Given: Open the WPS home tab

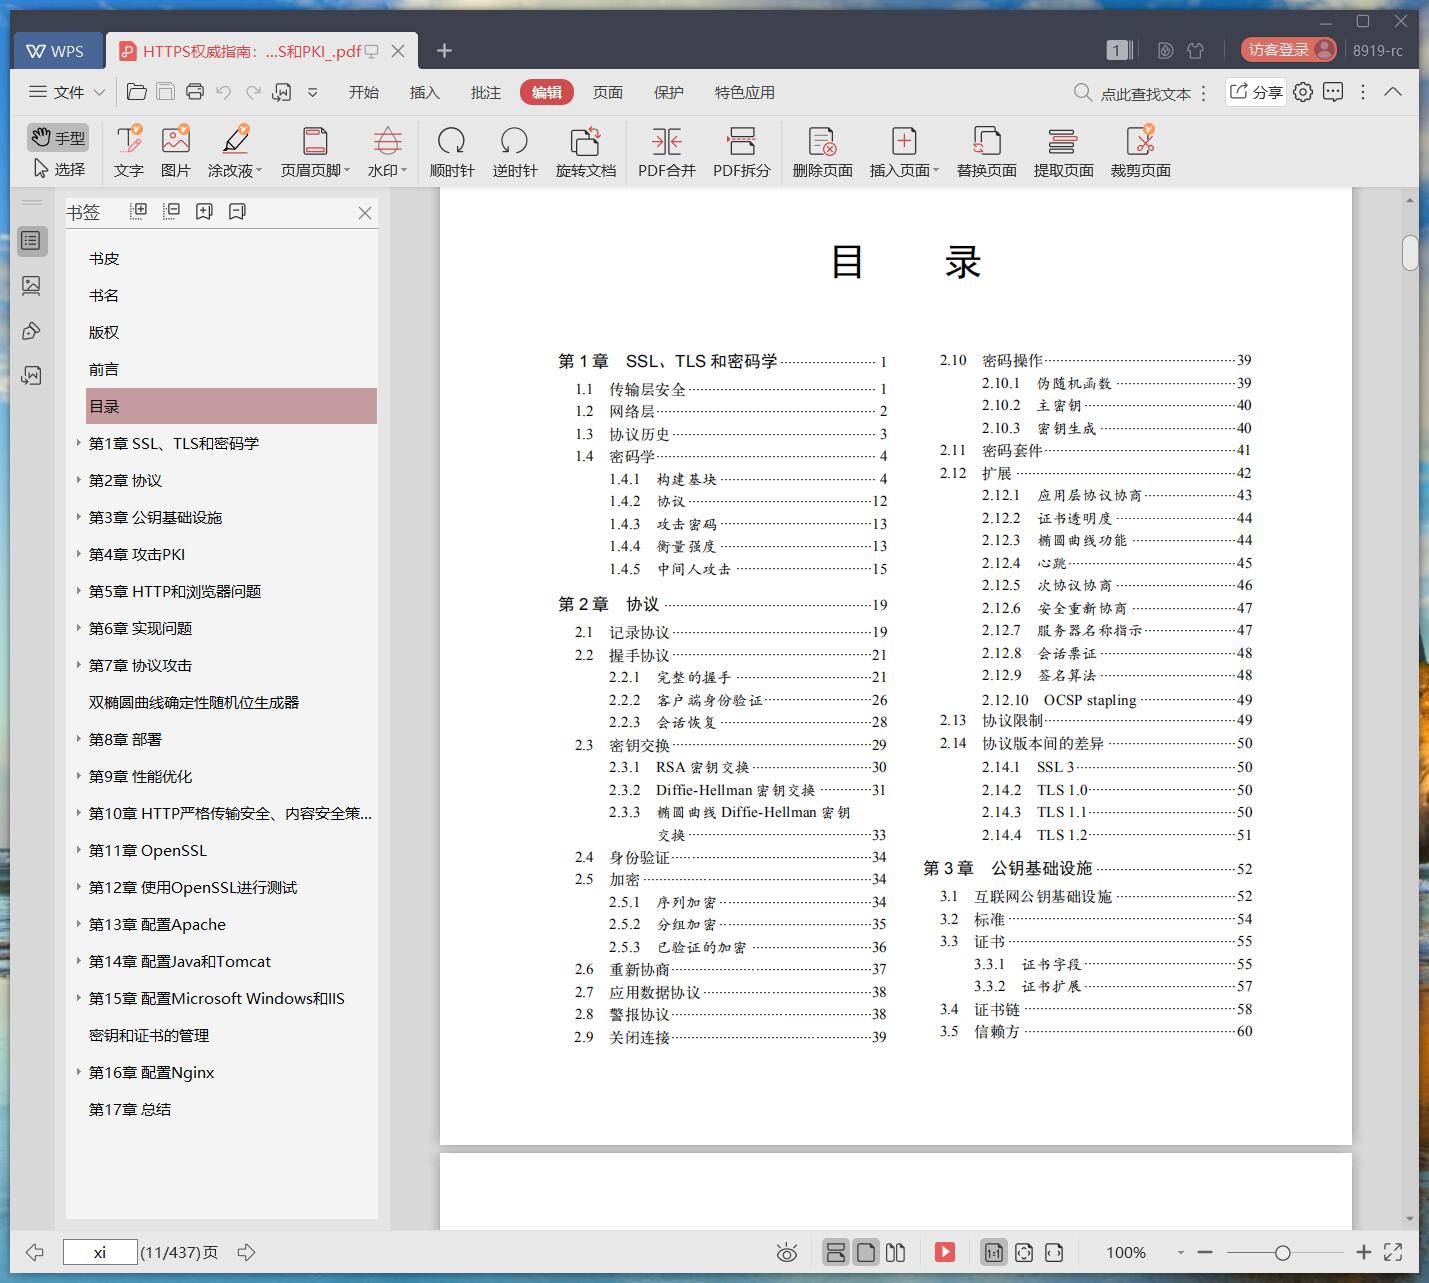Looking at the screenshot, I should tap(56, 51).
